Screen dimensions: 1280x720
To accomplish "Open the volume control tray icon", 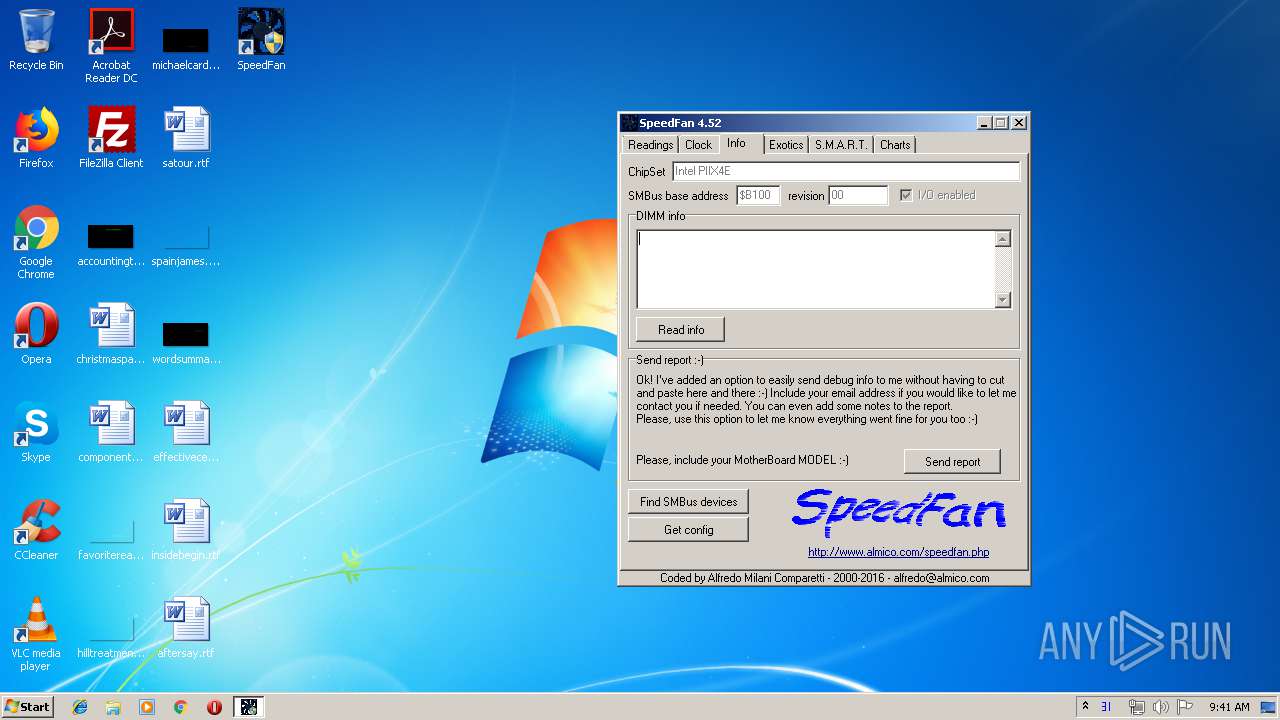I will click(x=1161, y=707).
